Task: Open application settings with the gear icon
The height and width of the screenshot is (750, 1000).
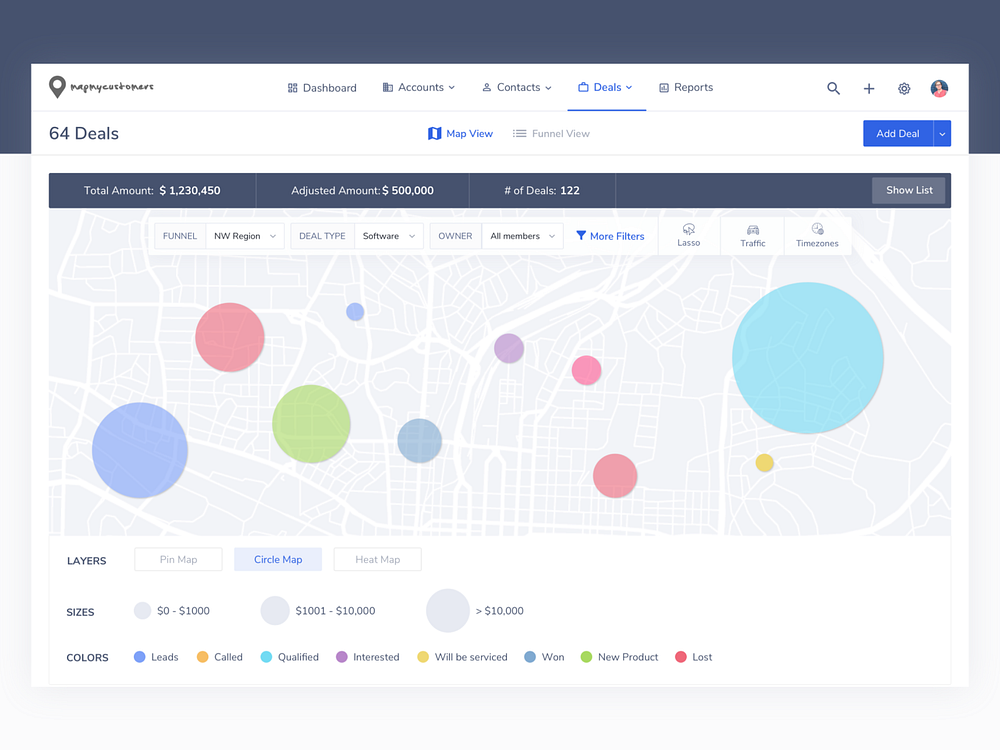Action: point(903,88)
